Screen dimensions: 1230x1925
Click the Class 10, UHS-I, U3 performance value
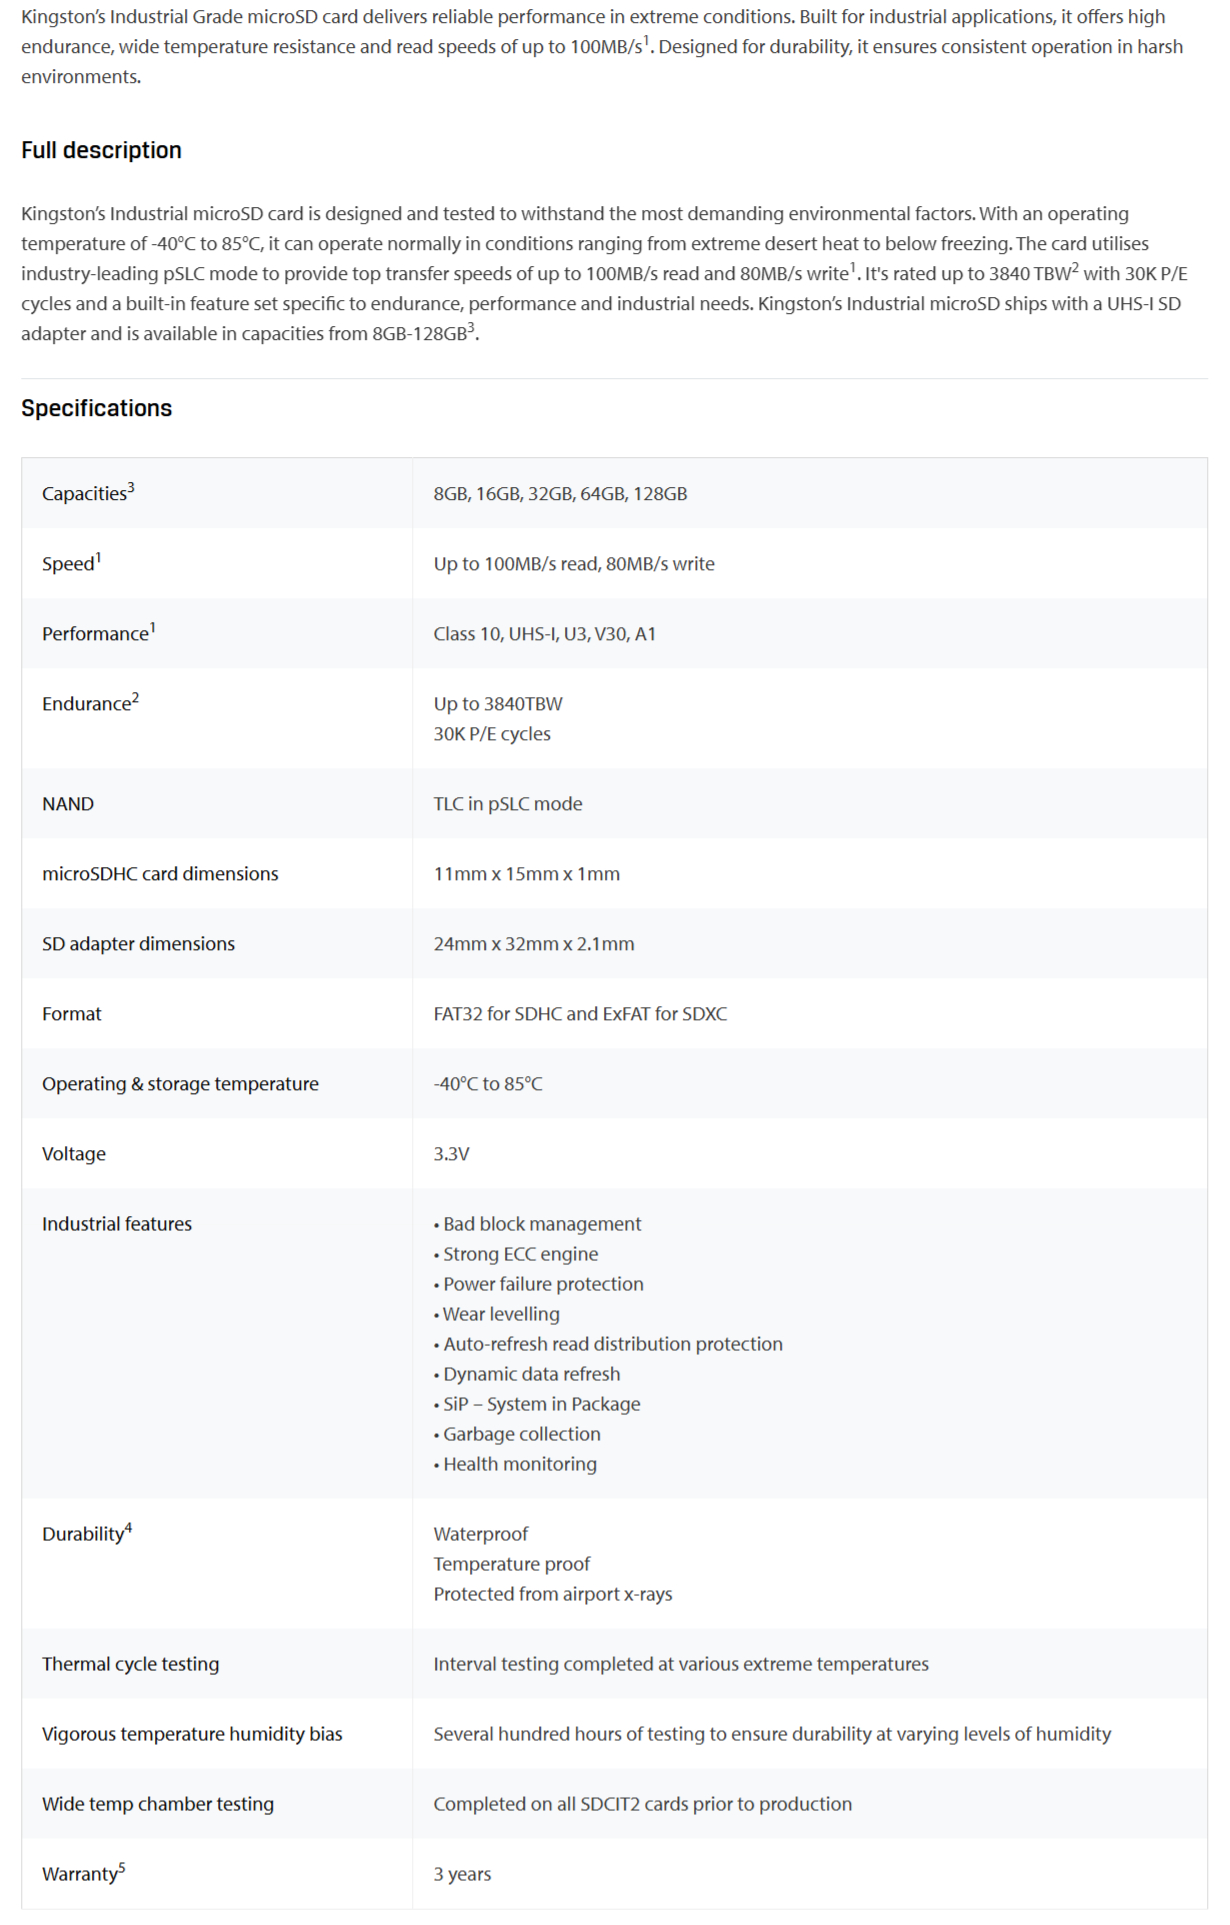pos(545,634)
